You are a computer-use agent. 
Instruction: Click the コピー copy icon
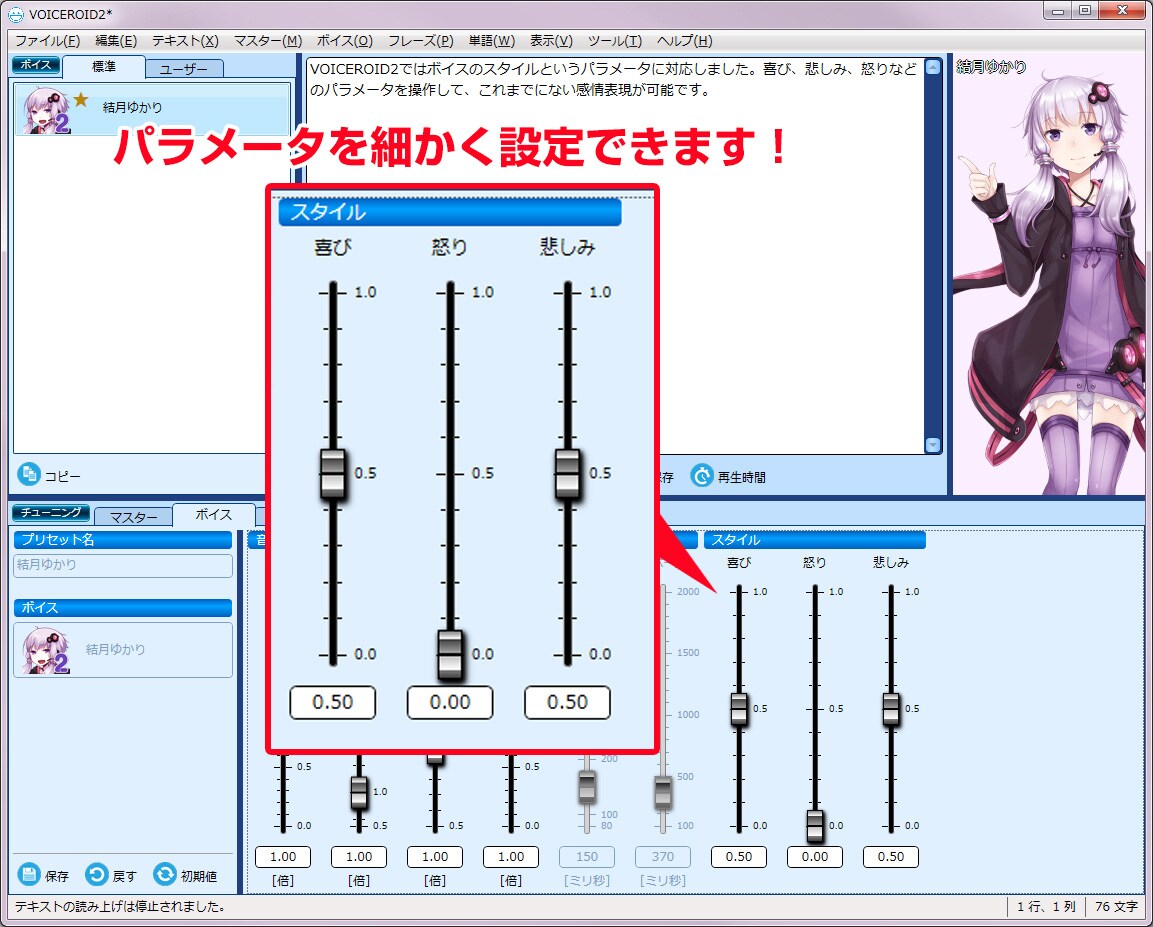(x=29, y=475)
